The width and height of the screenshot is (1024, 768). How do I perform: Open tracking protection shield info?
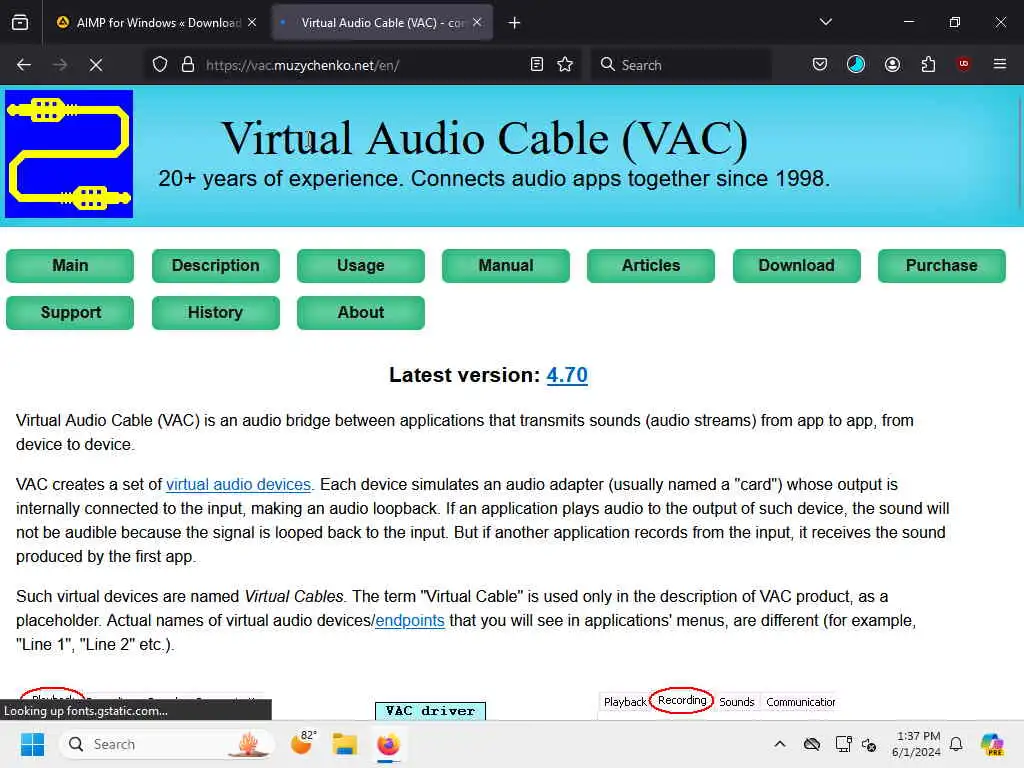click(x=160, y=65)
